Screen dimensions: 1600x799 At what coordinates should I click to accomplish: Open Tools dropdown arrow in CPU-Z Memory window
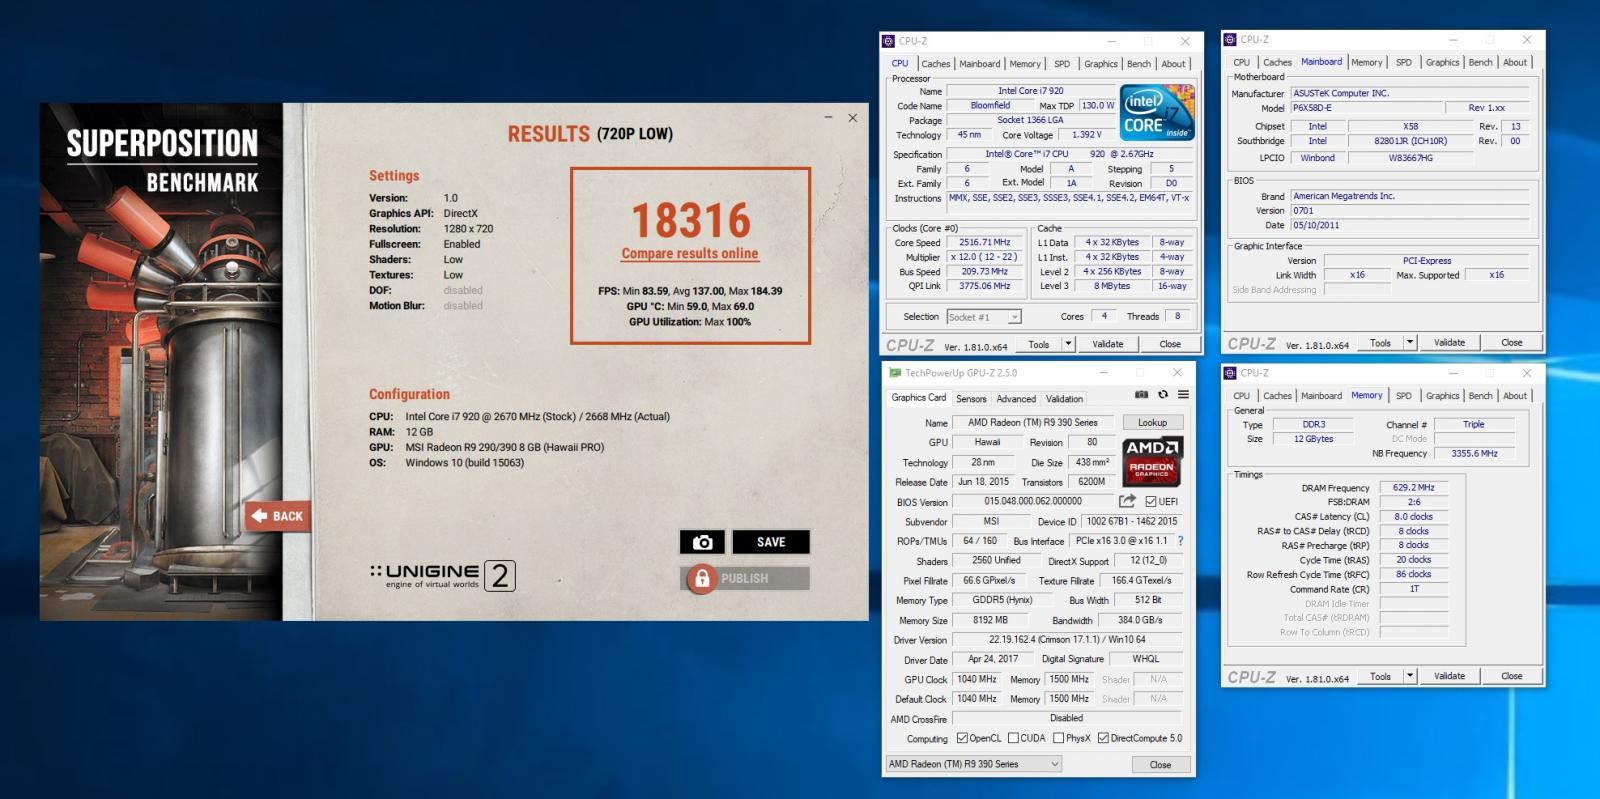(x=1410, y=676)
